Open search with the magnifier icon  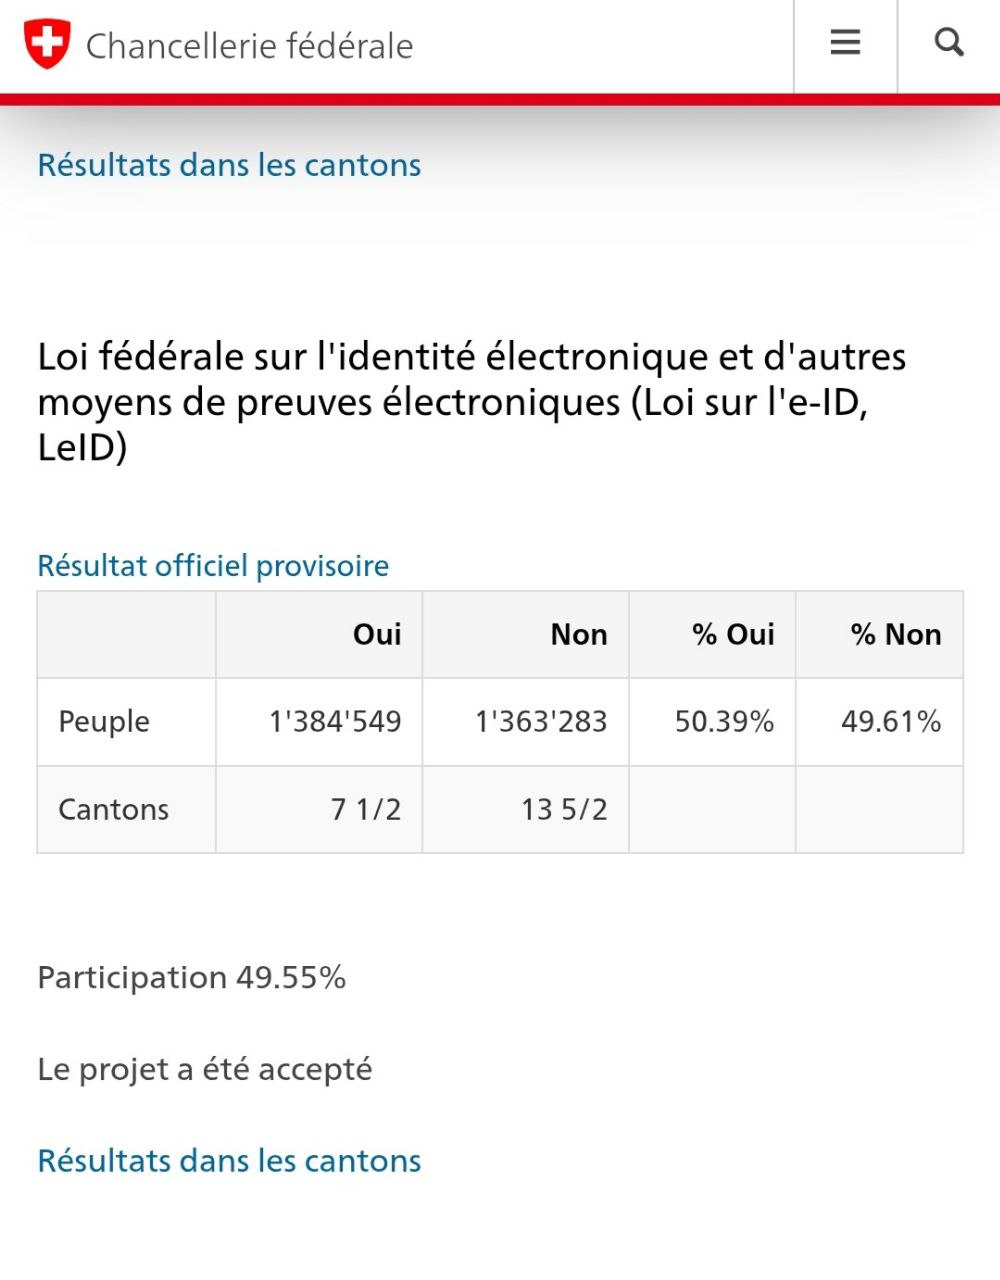(948, 43)
